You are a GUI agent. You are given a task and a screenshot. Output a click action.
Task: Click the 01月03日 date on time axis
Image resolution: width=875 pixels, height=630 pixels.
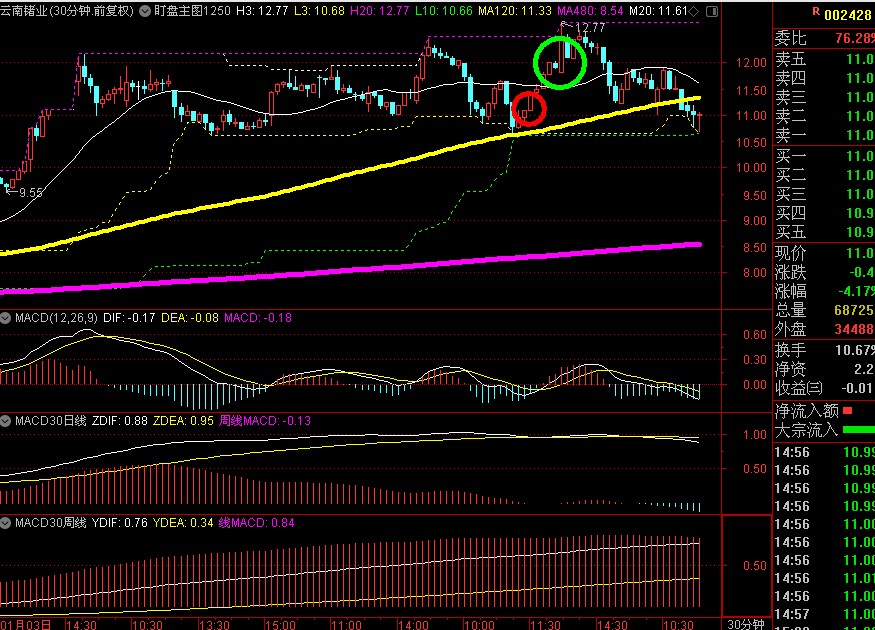(x=26, y=624)
